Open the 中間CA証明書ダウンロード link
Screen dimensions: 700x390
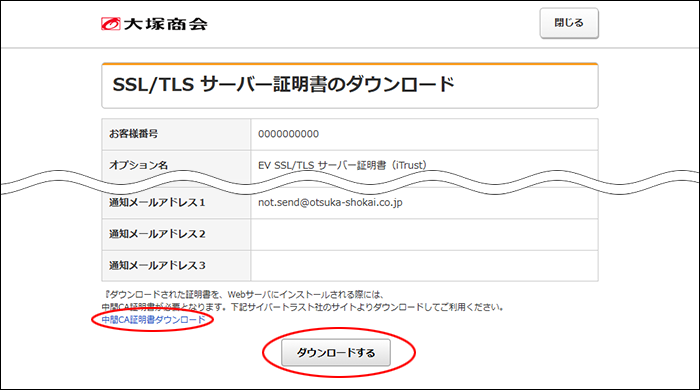(x=153, y=319)
